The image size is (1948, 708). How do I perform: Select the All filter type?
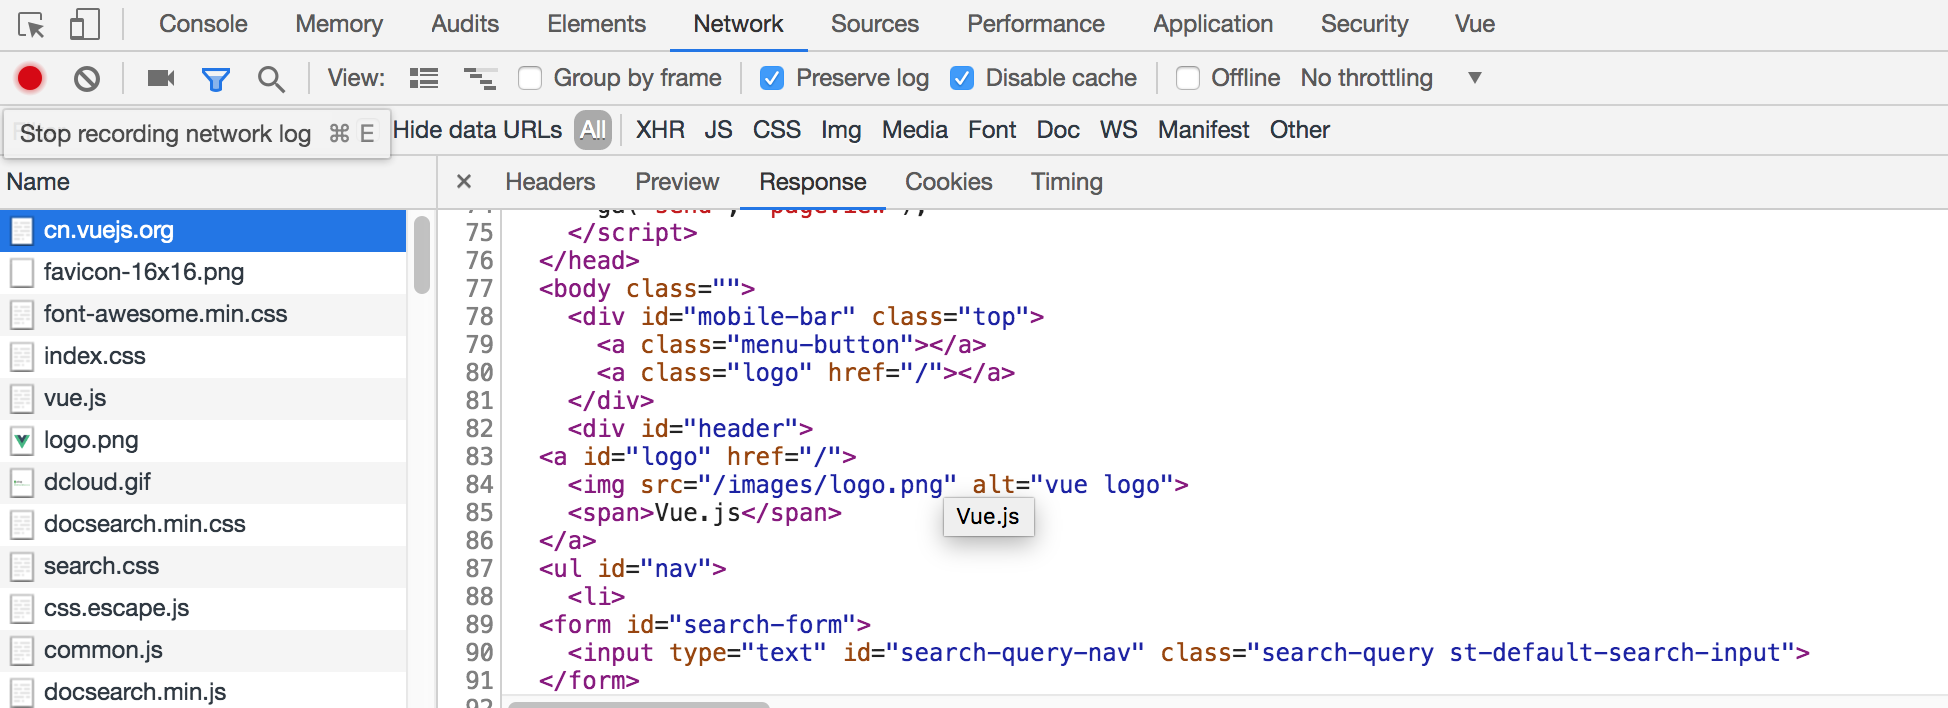(x=593, y=130)
